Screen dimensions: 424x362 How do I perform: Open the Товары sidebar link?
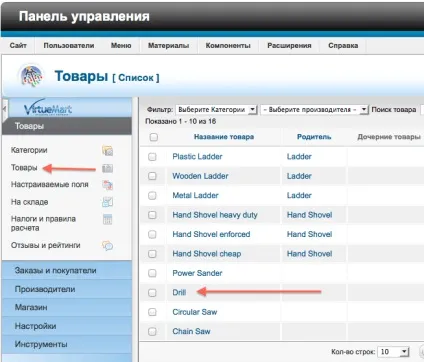24,168
